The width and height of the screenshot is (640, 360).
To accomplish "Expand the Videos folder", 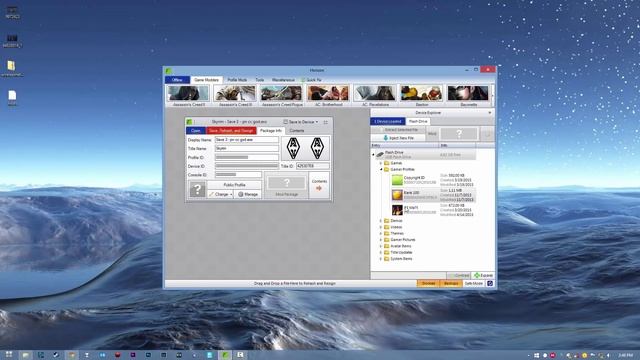I will [381, 227].
